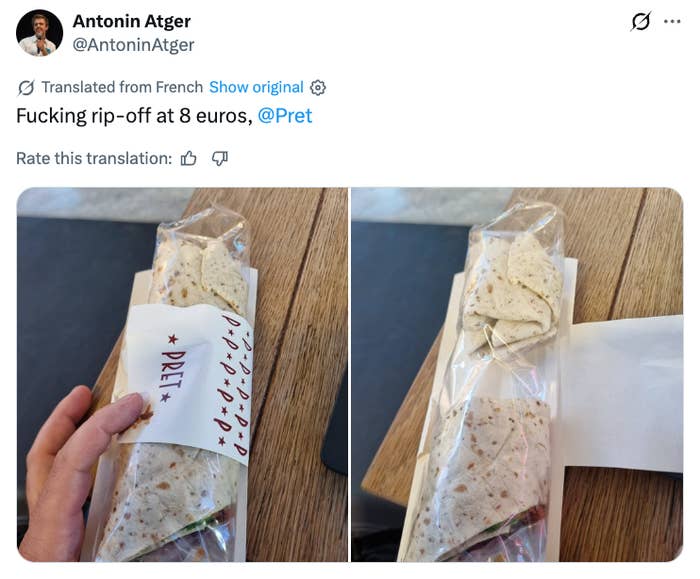Click the folded tortilla top in right photo
The height and width of the screenshot is (579, 700).
513,295
